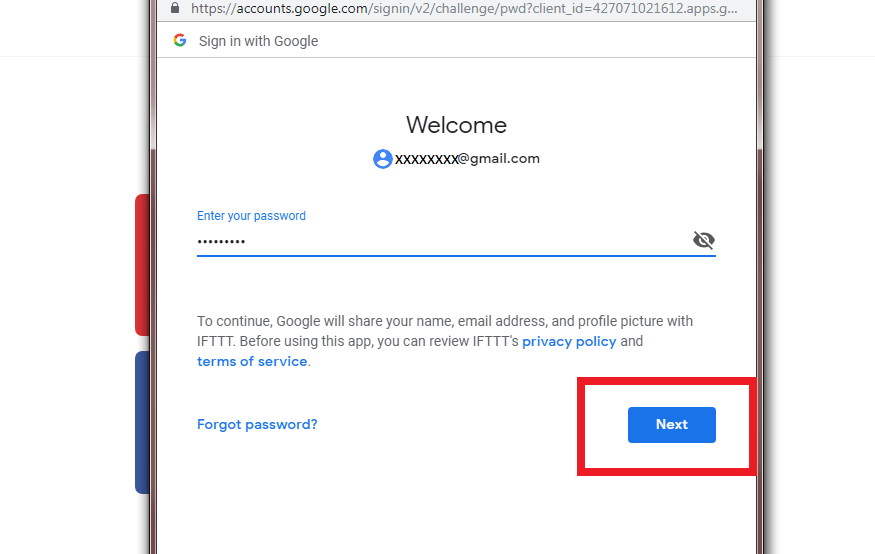Click the blue account avatar icon
Screen dimensions: 875x554
(383, 159)
